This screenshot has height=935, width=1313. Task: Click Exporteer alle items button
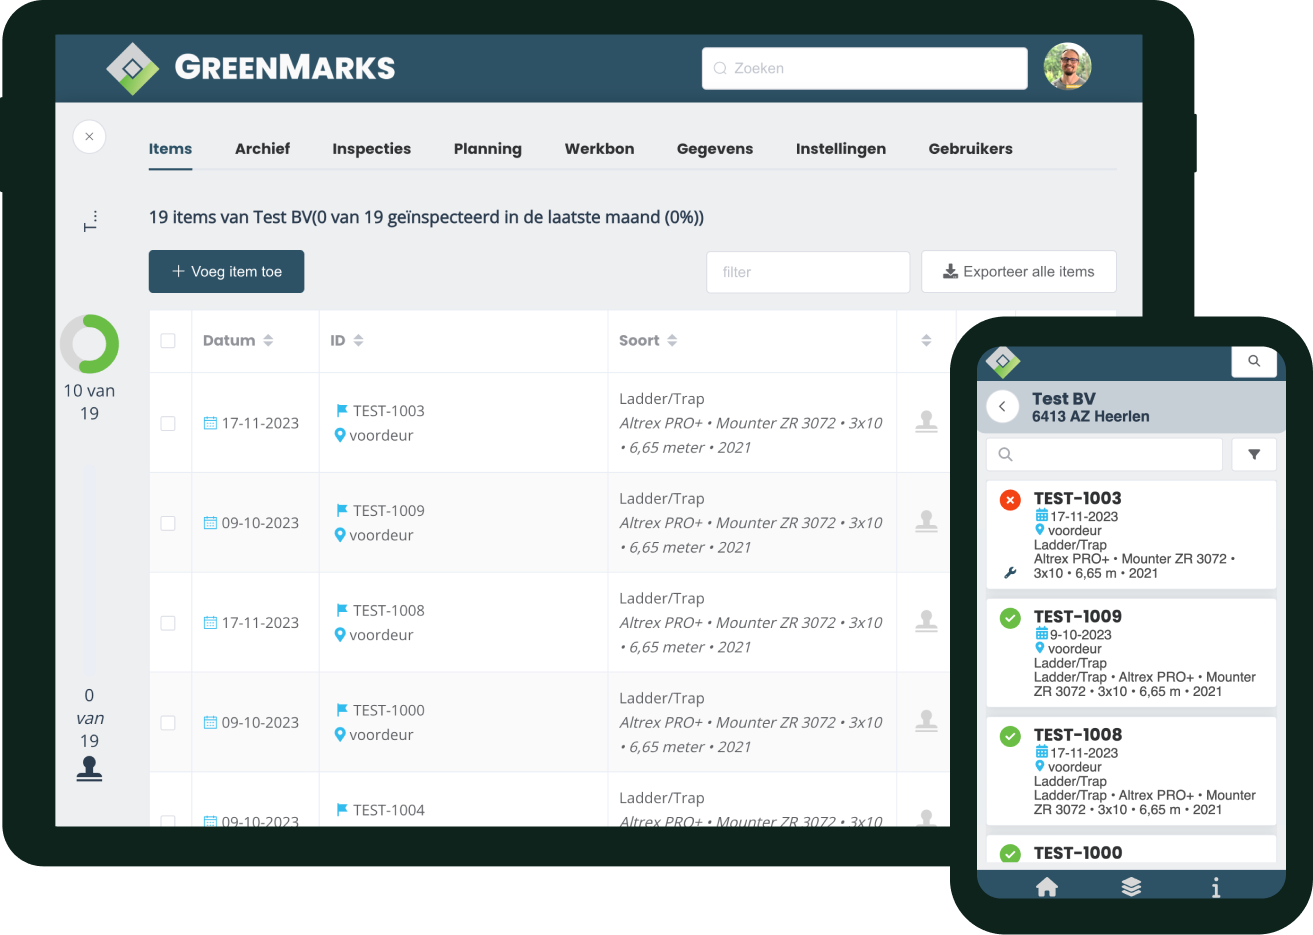1018,272
